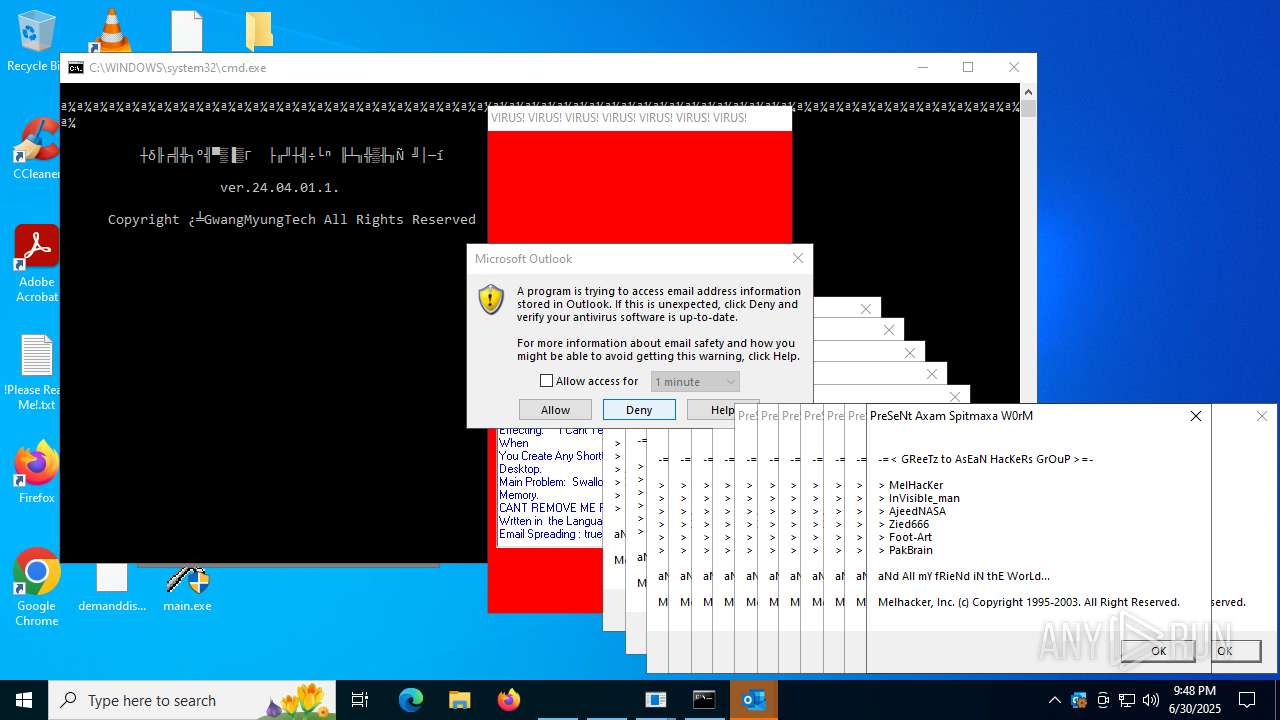Switch to the cmd window on taskbar
This screenshot has width=1280, height=720.
click(705, 700)
